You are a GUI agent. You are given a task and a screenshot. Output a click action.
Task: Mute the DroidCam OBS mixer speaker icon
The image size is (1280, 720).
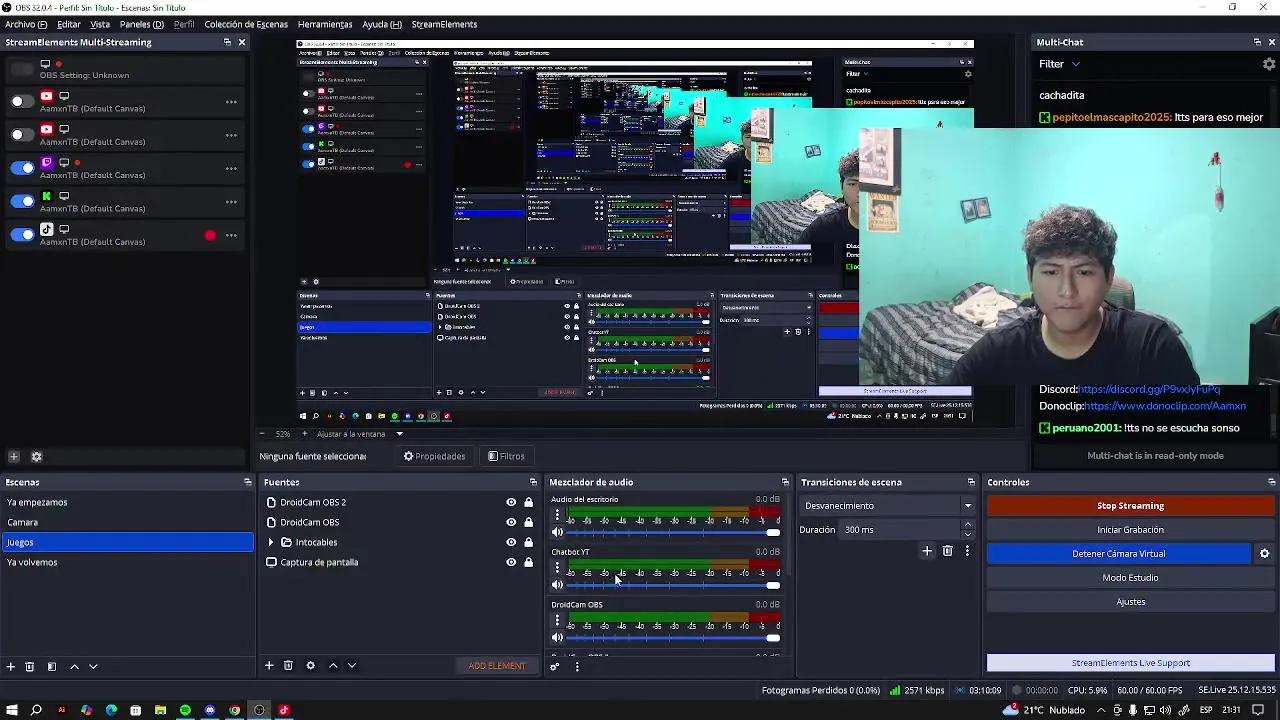pos(558,638)
